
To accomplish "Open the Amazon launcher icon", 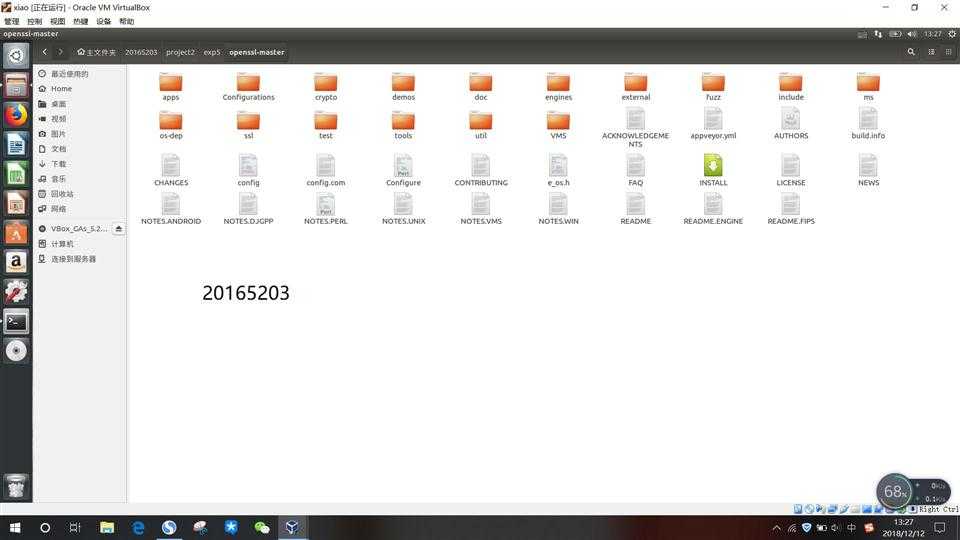I will [x=16, y=262].
